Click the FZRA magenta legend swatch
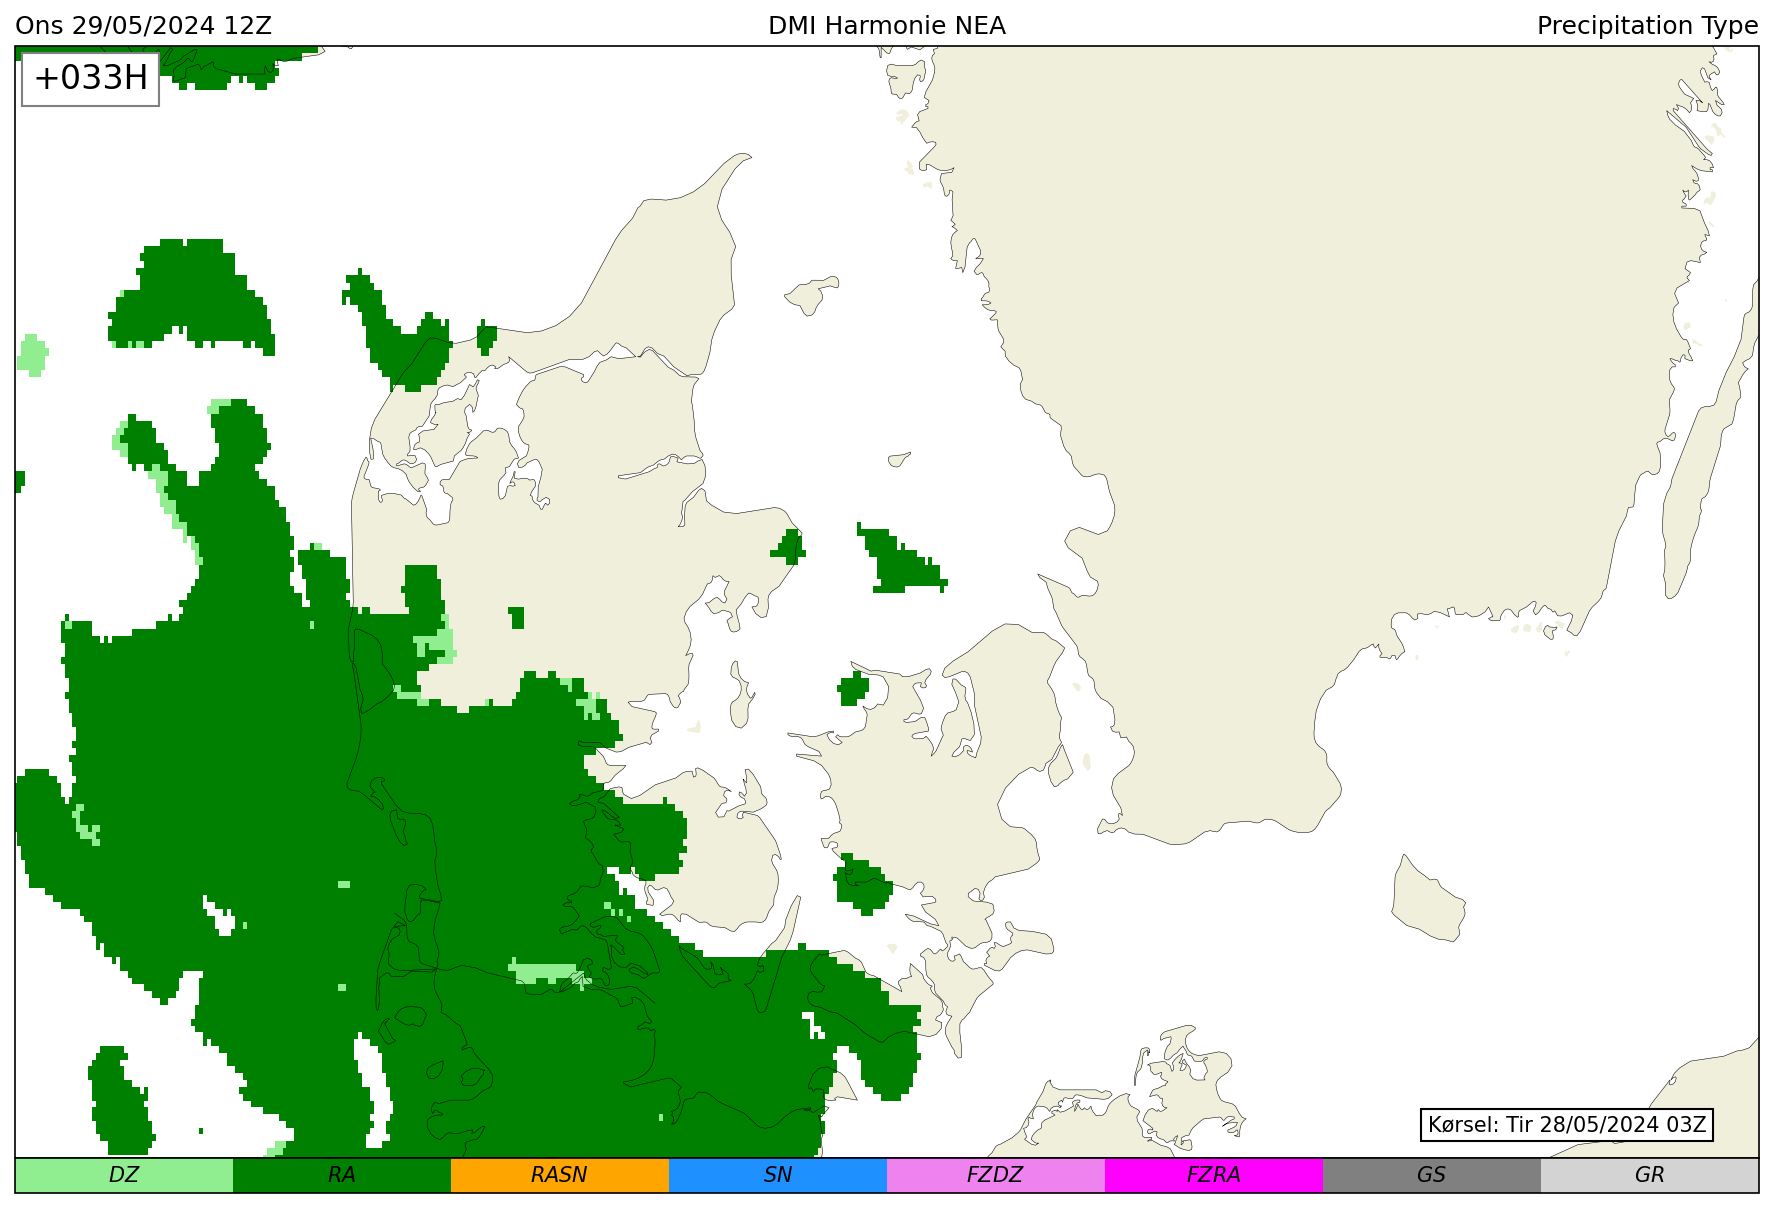The width and height of the screenshot is (1773, 1208). 1214,1175
